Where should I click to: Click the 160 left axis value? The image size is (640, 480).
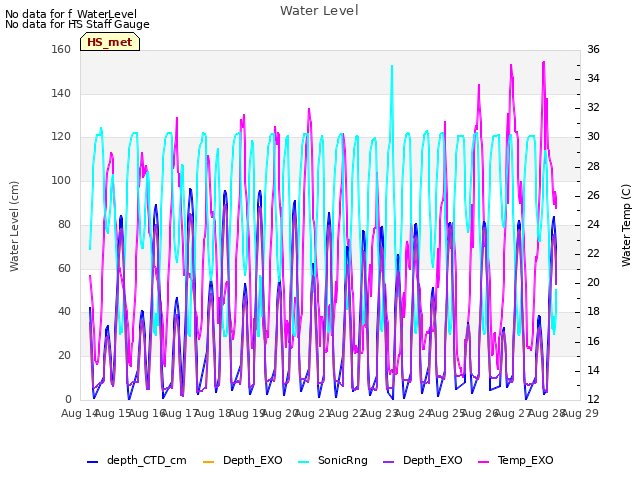61,49
